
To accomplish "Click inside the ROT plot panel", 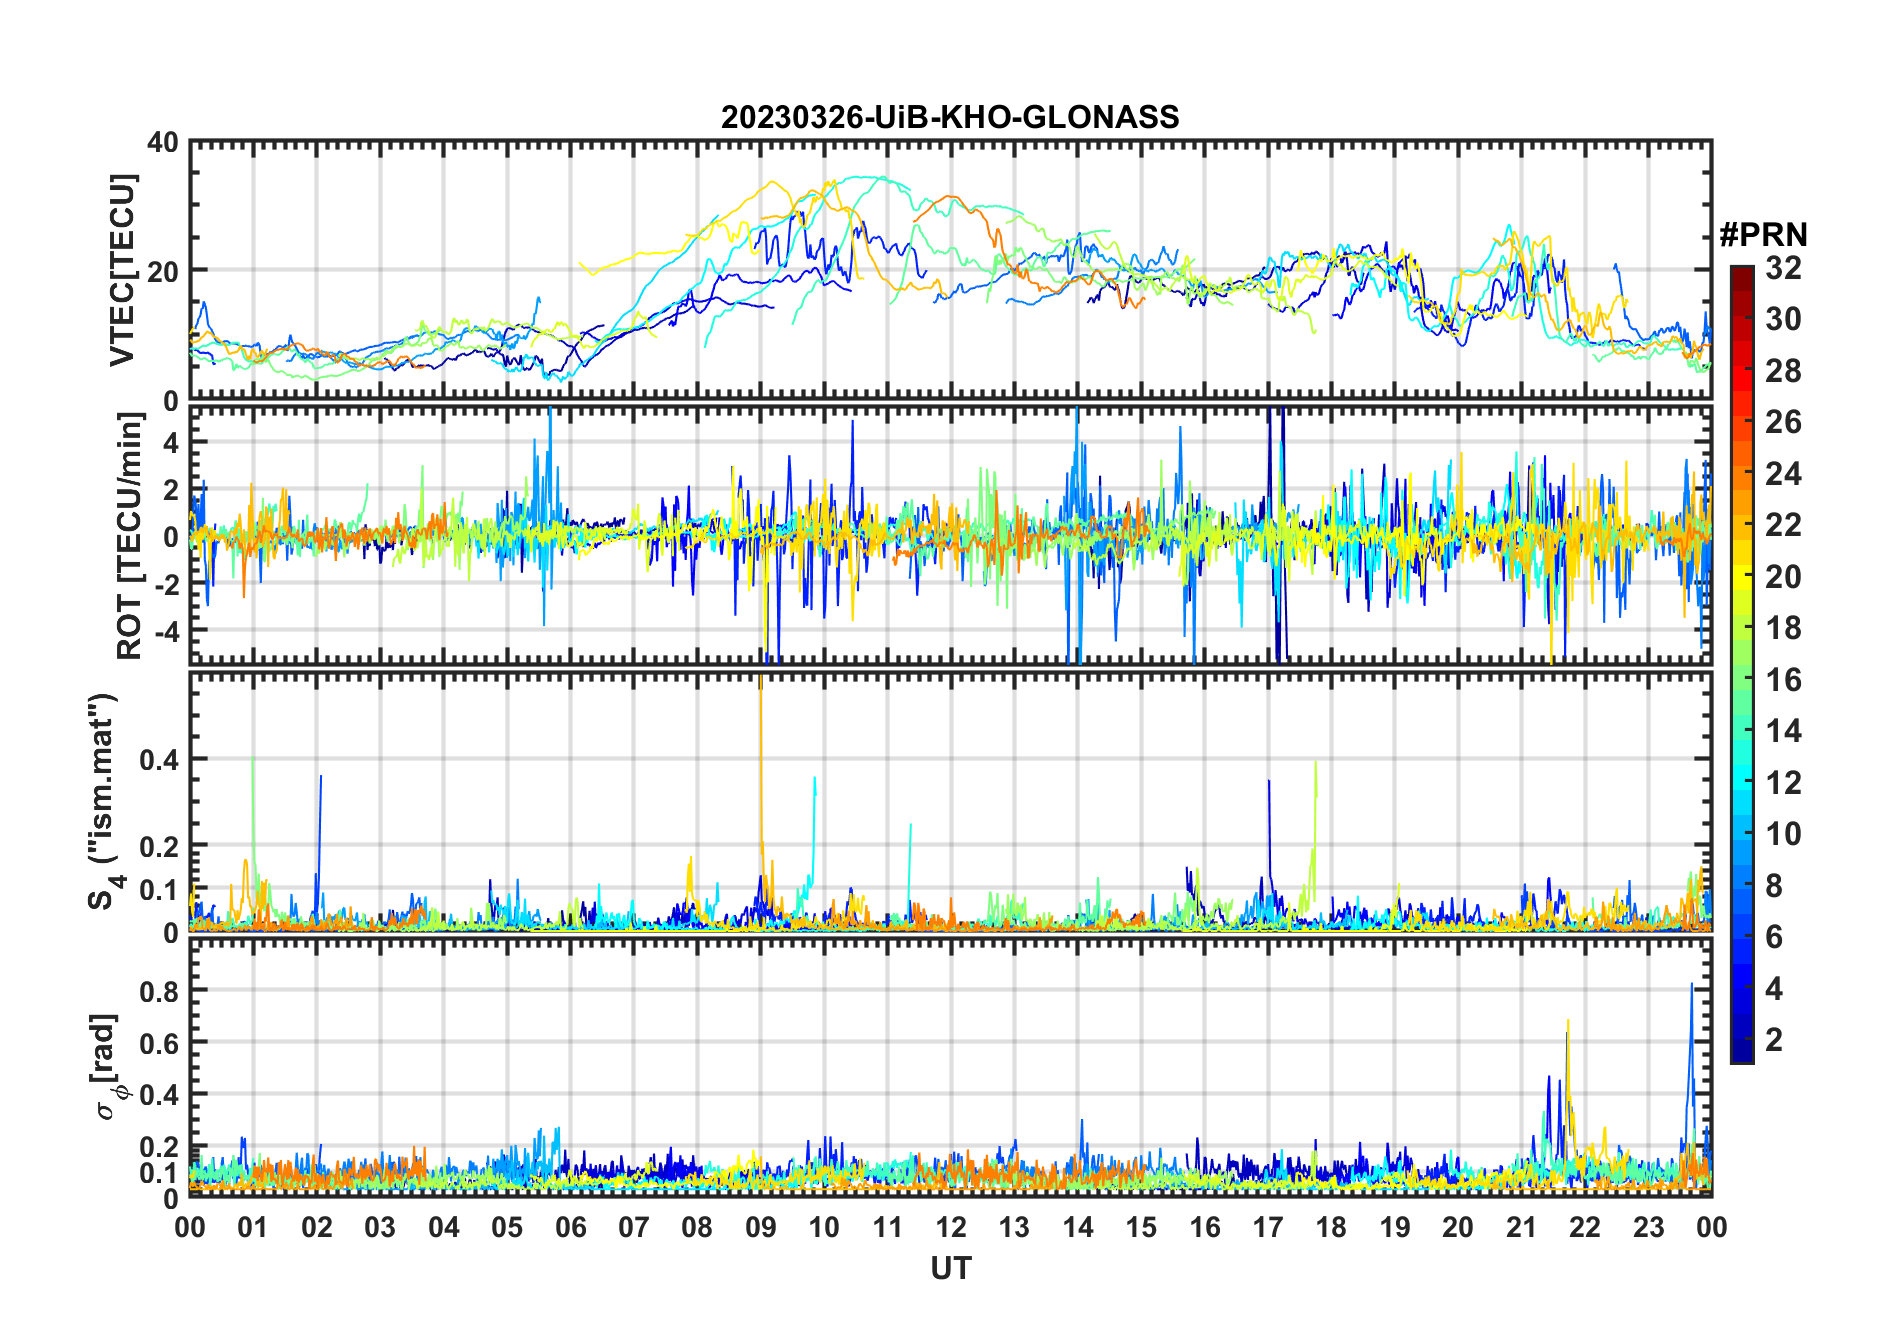I will [x=950, y=534].
